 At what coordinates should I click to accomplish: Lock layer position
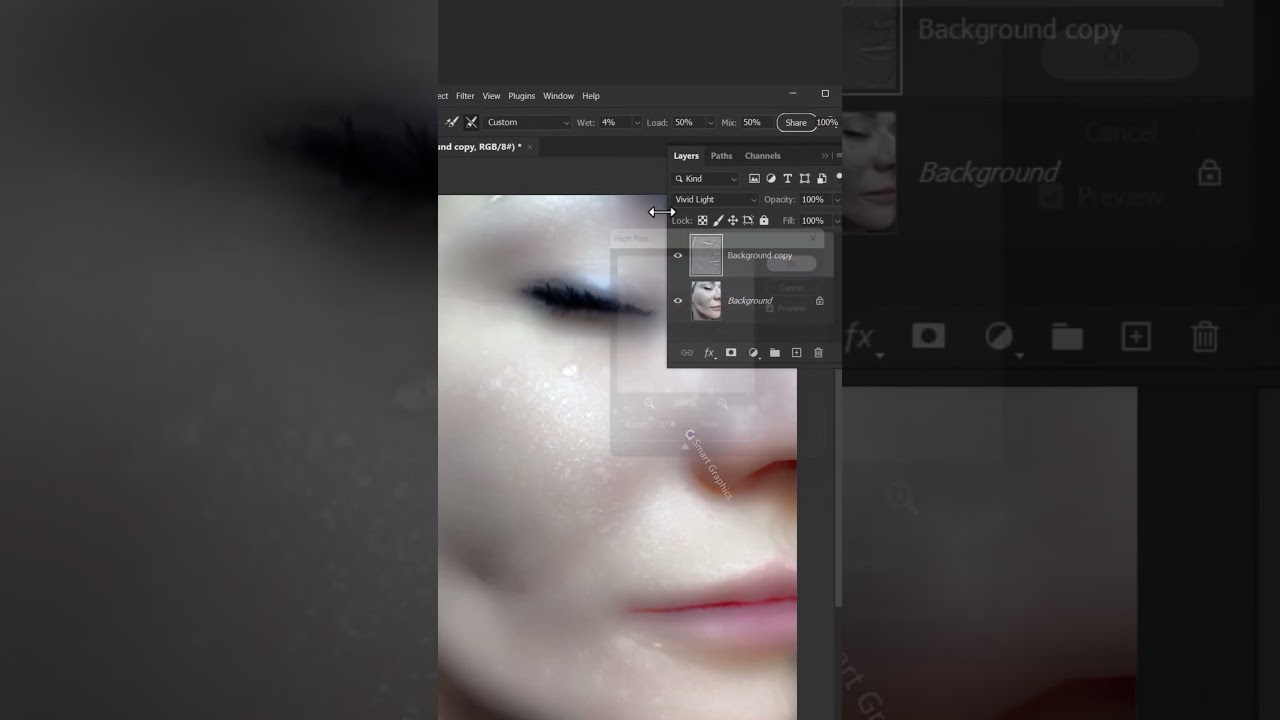733,221
